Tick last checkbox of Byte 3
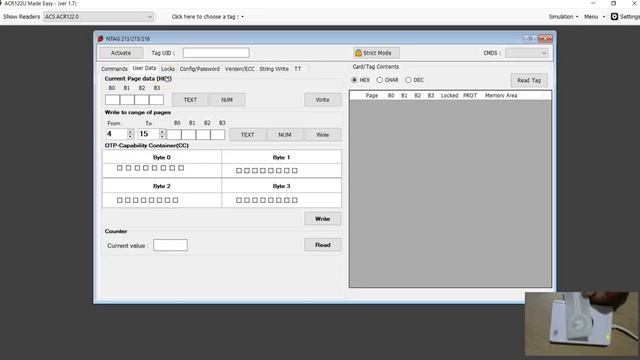 coord(295,200)
